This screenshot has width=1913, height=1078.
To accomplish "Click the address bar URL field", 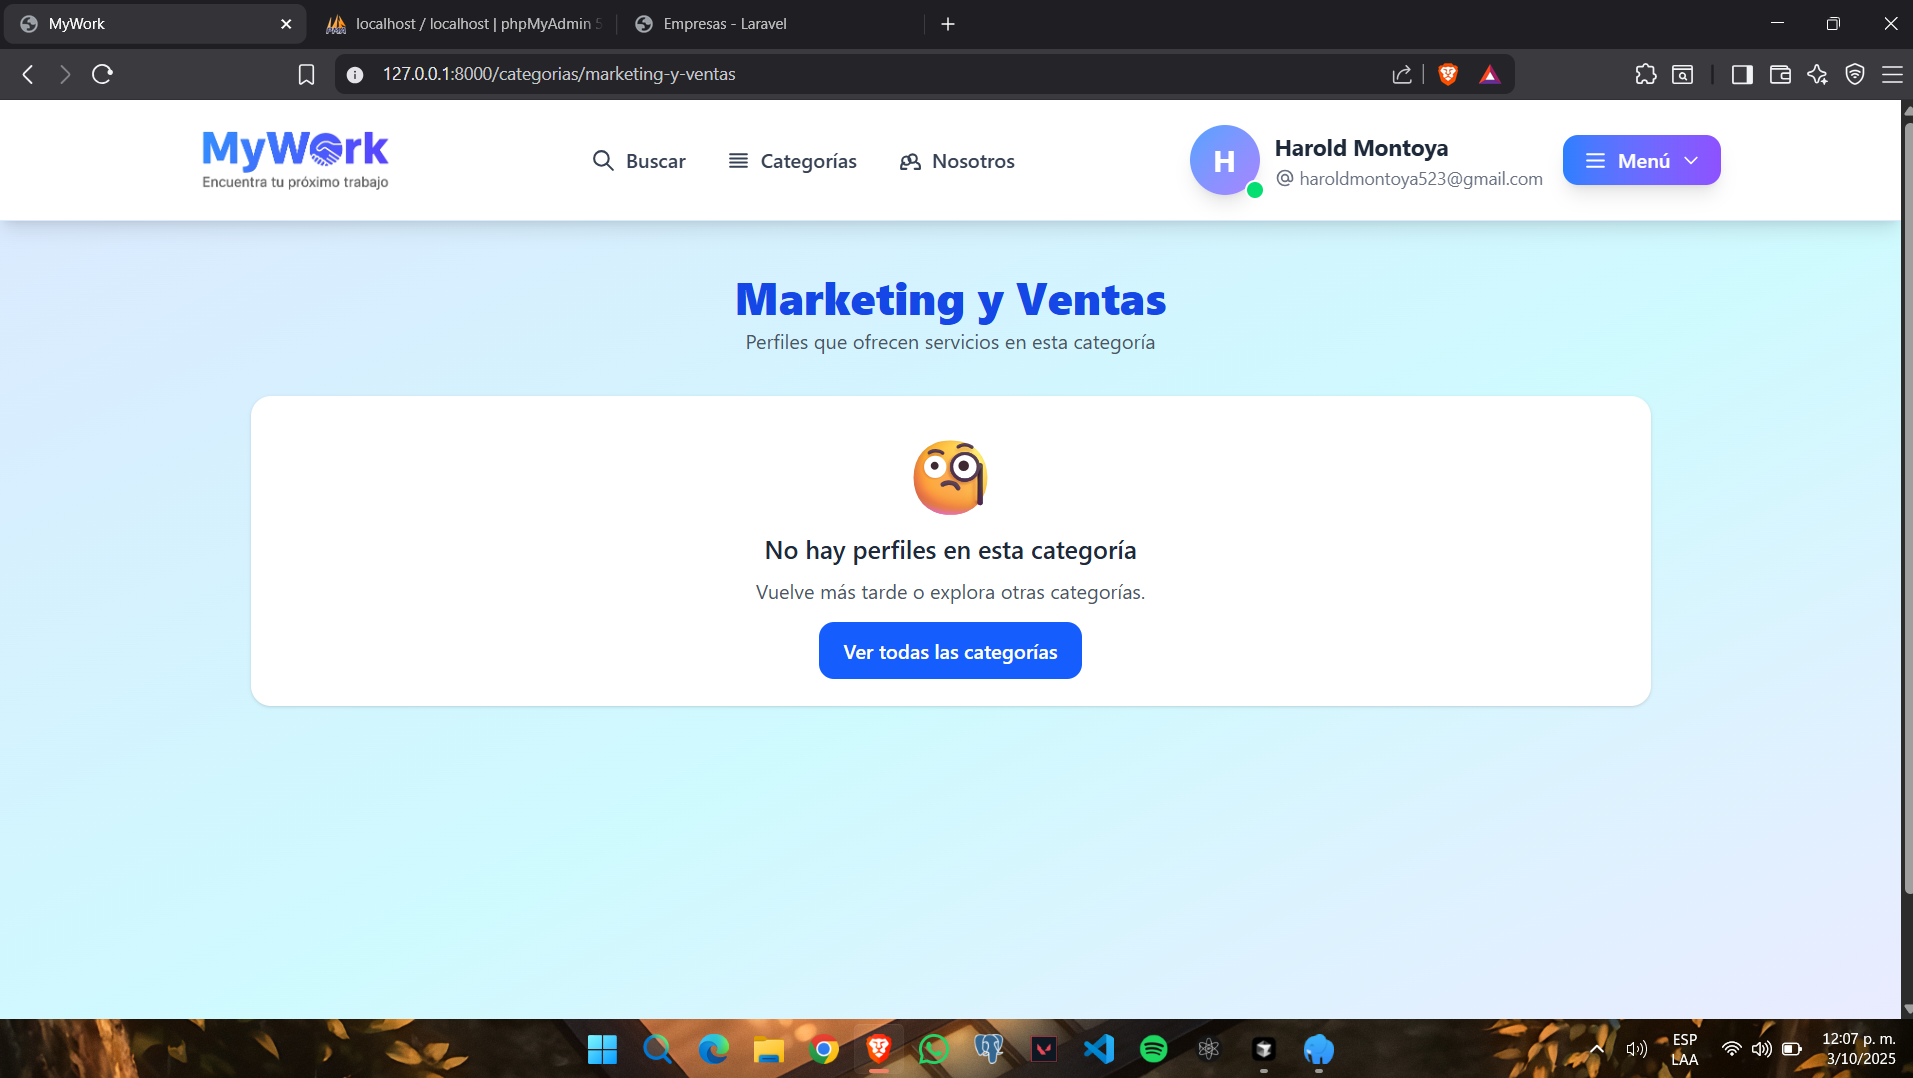I will (x=560, y=73).
